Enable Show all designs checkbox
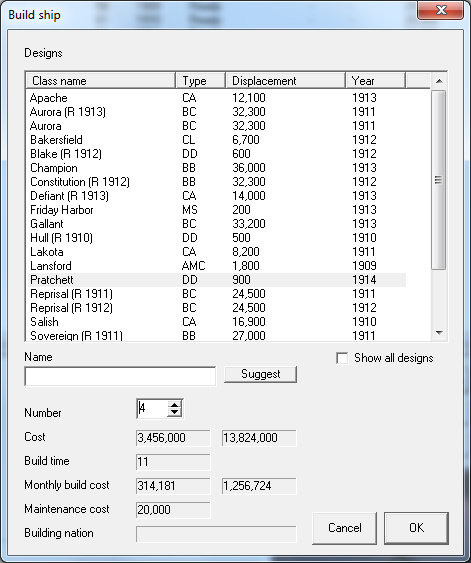Screen dimensions: 471x563 coord(342,358)
